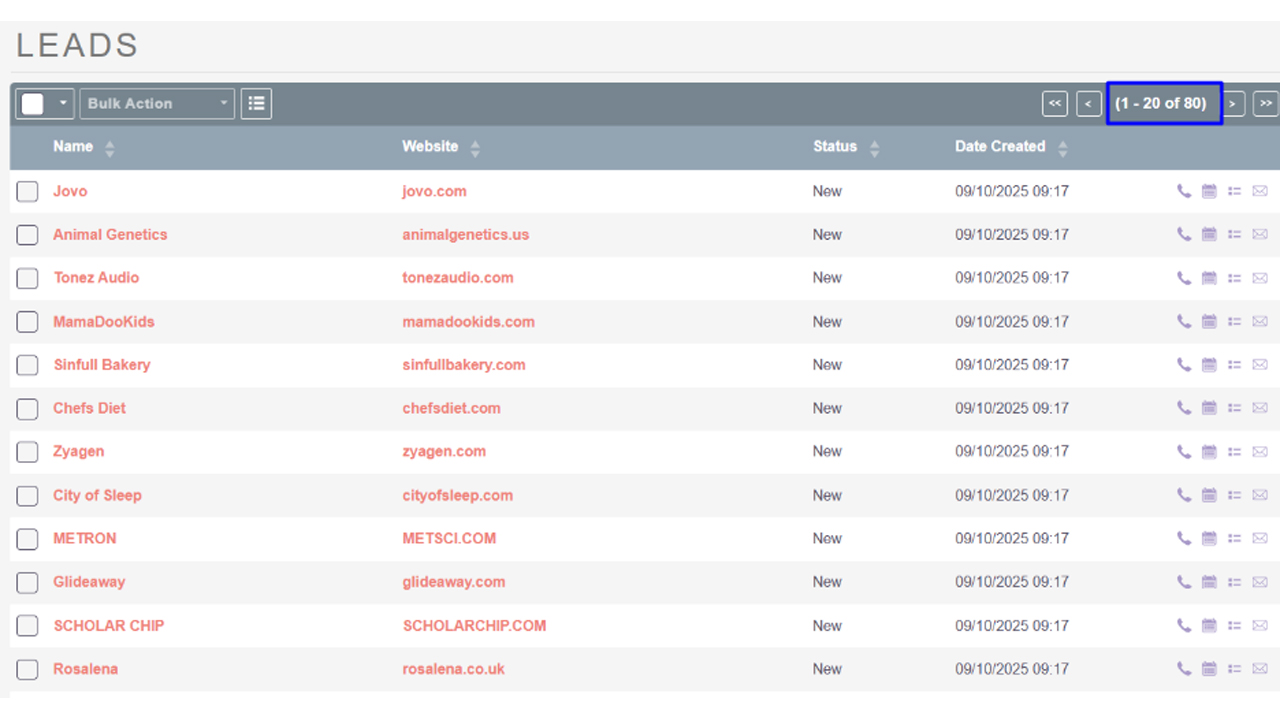Viewport: 1280px width, 720px height.
Task: Open the Animal Genetics lead
Action: click(x=110, y=234)
